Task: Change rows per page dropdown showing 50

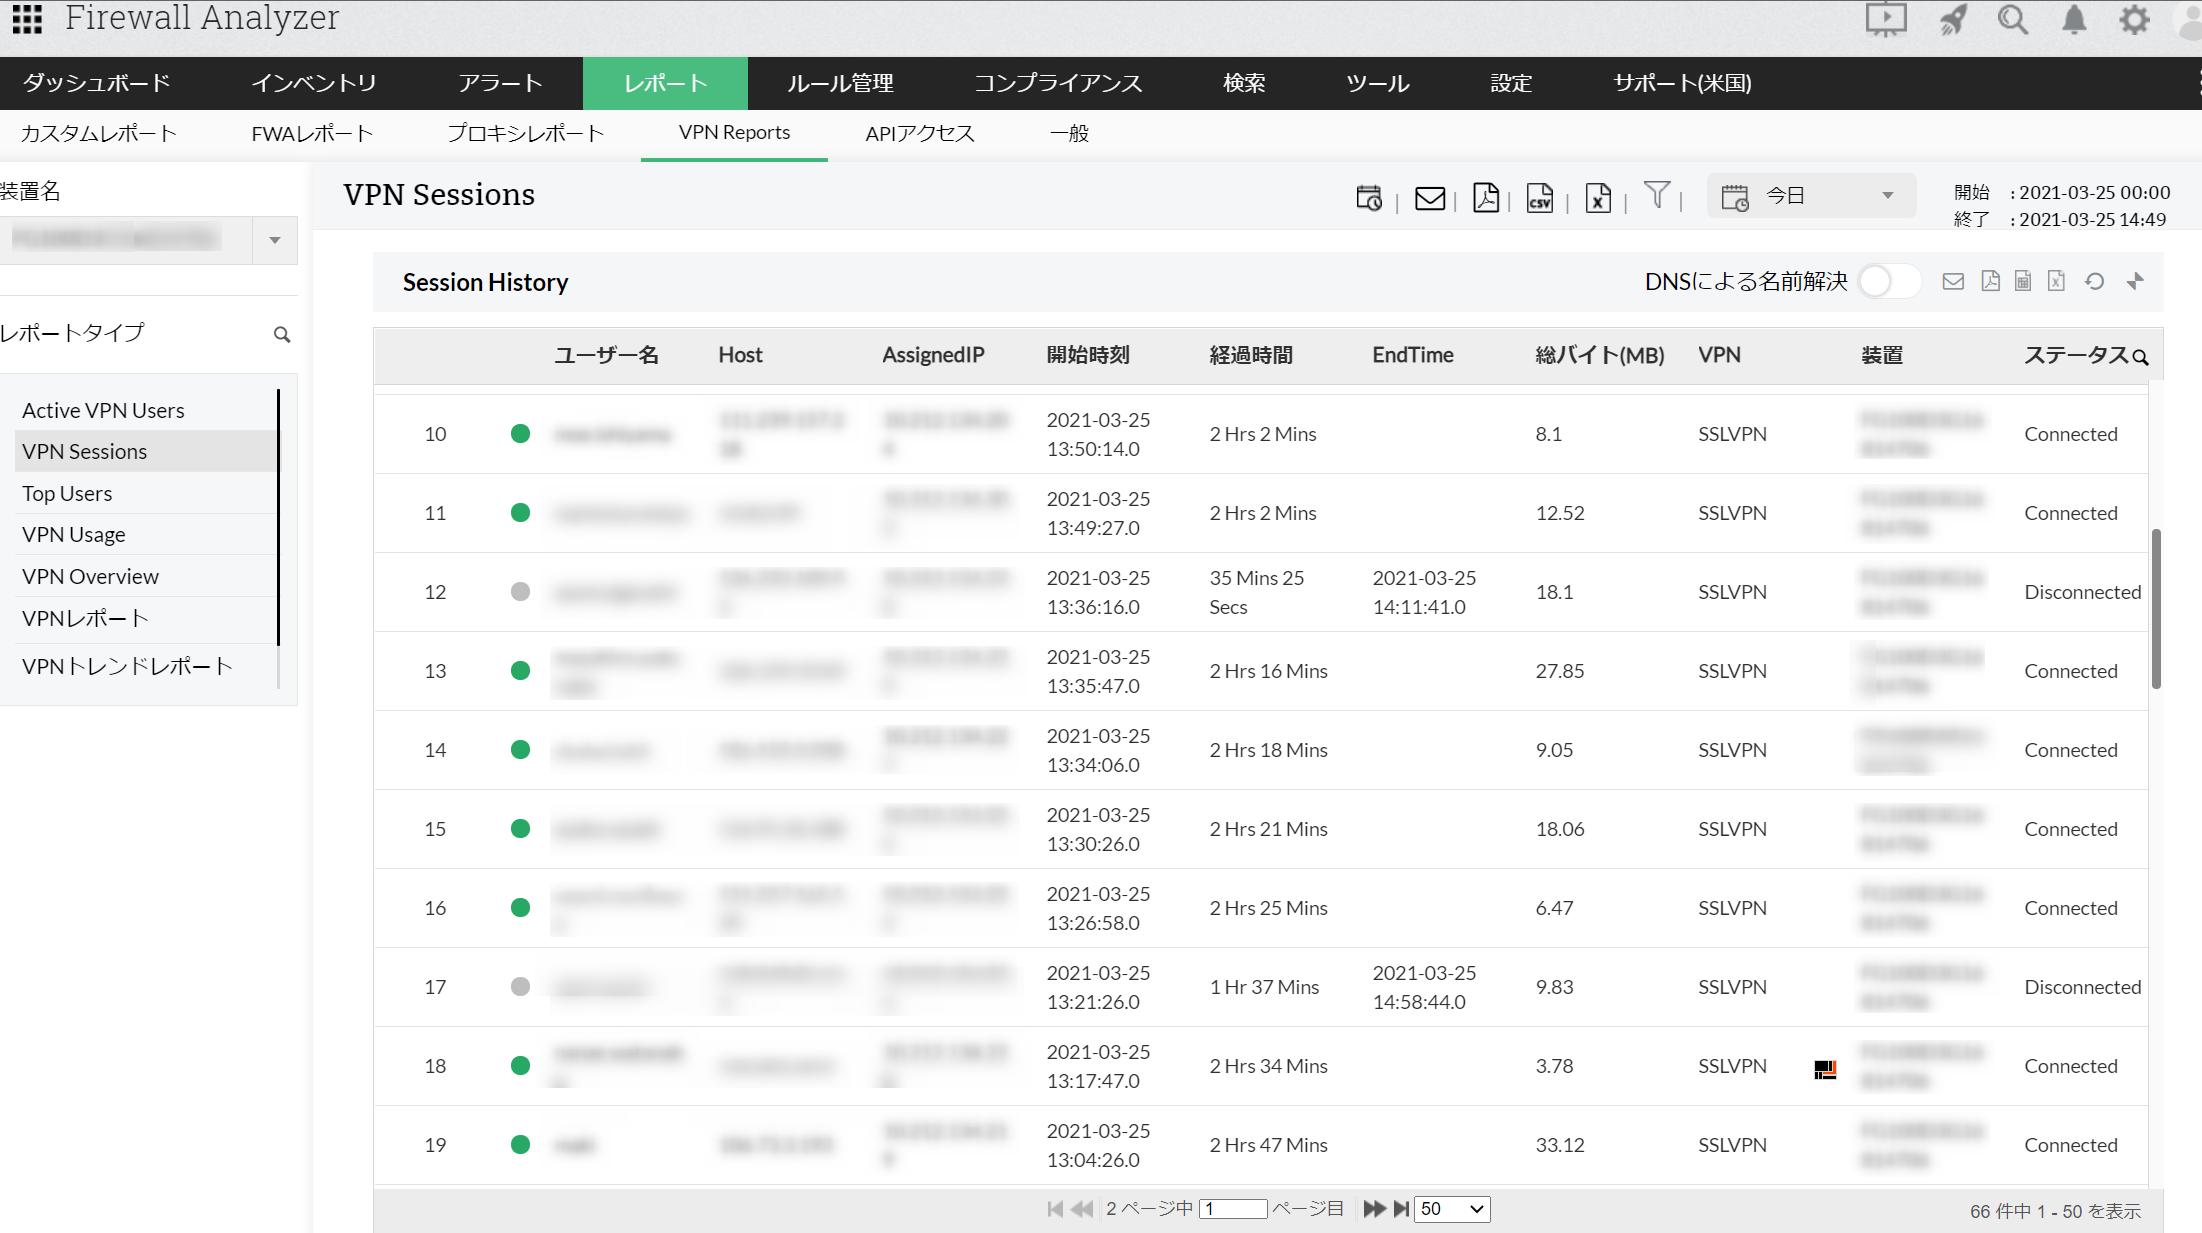Action: tap(1452, 1209)
